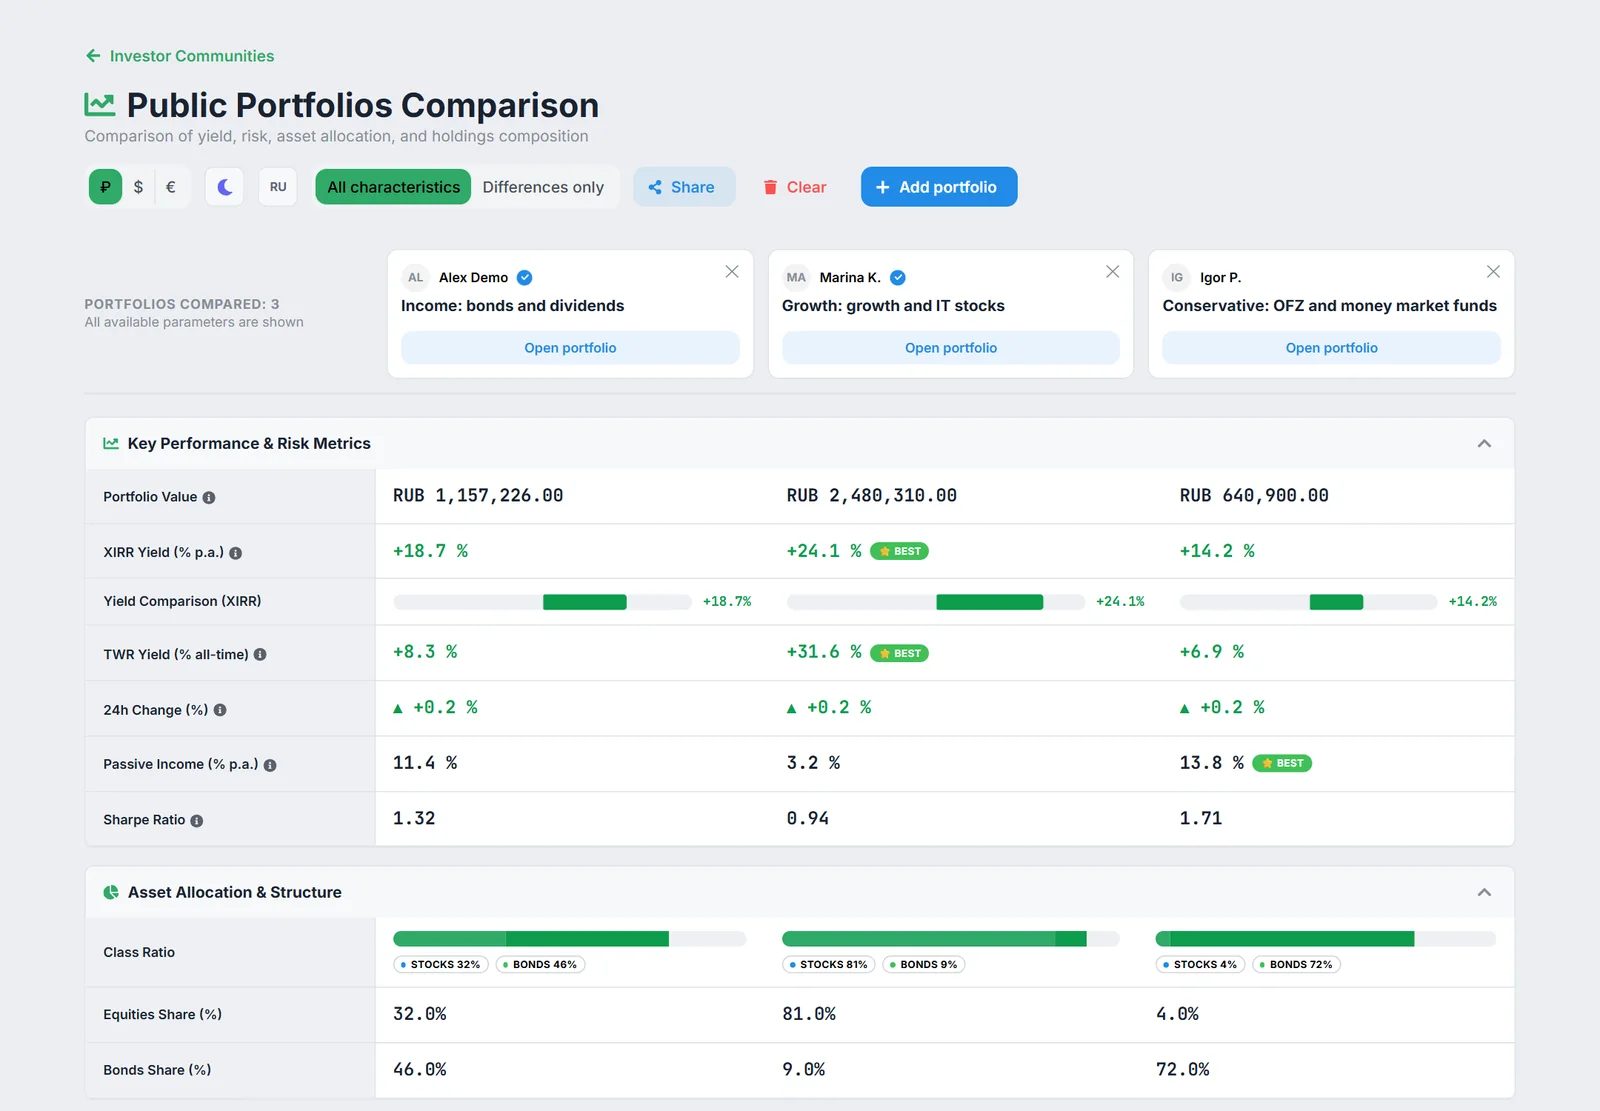Select ruble currency button
The height and width of the screenshot is (1111, 1600).
(105, 187)
